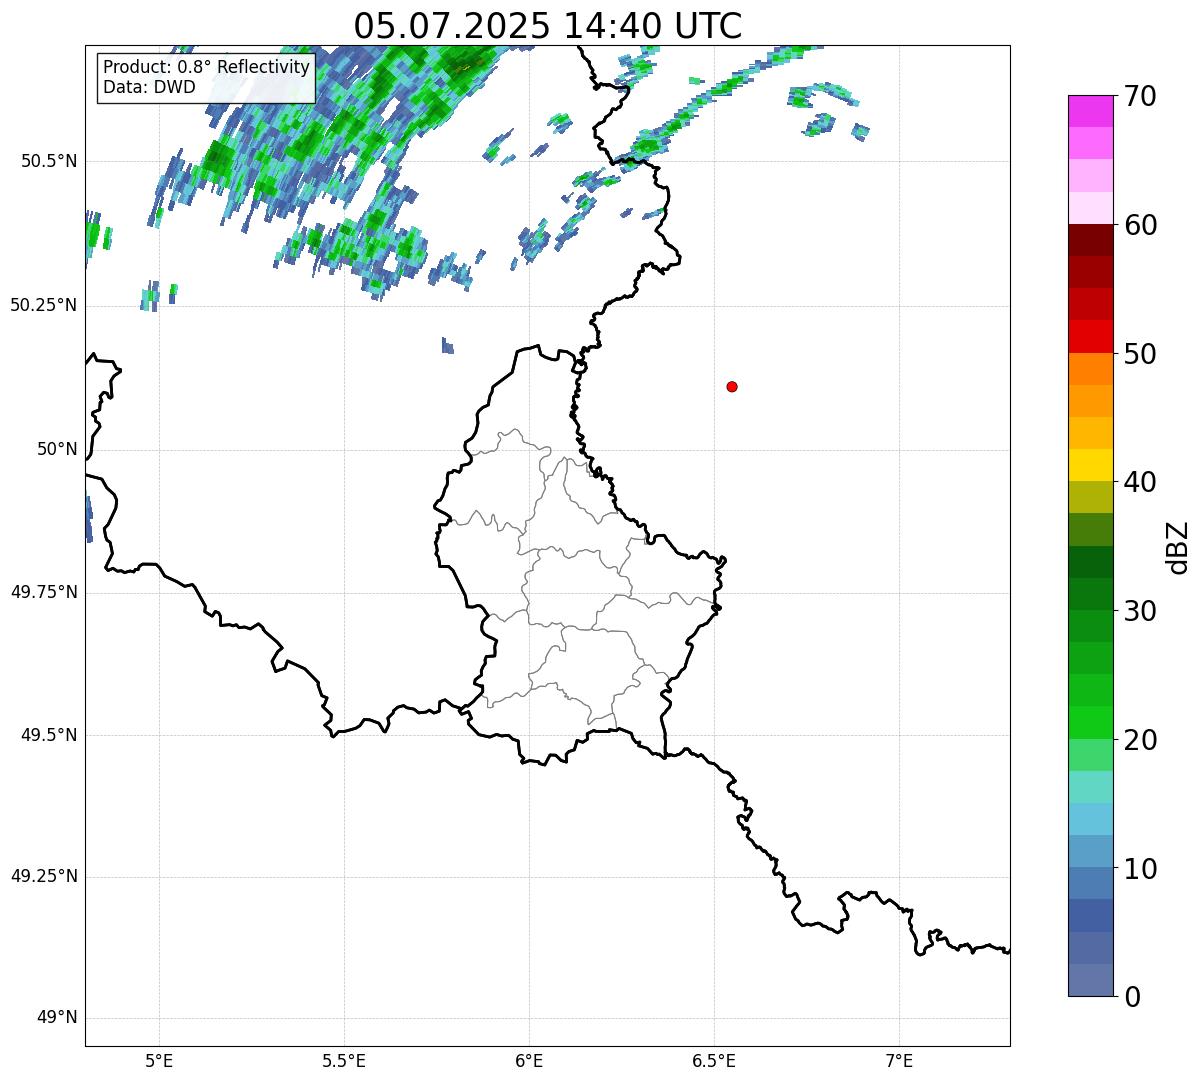The height and width of the screenshot is (1081, 1202).
Task: Click the dark maroon colorbar segment below 60
Action: pyautogui.click(x=1090, y=240)
